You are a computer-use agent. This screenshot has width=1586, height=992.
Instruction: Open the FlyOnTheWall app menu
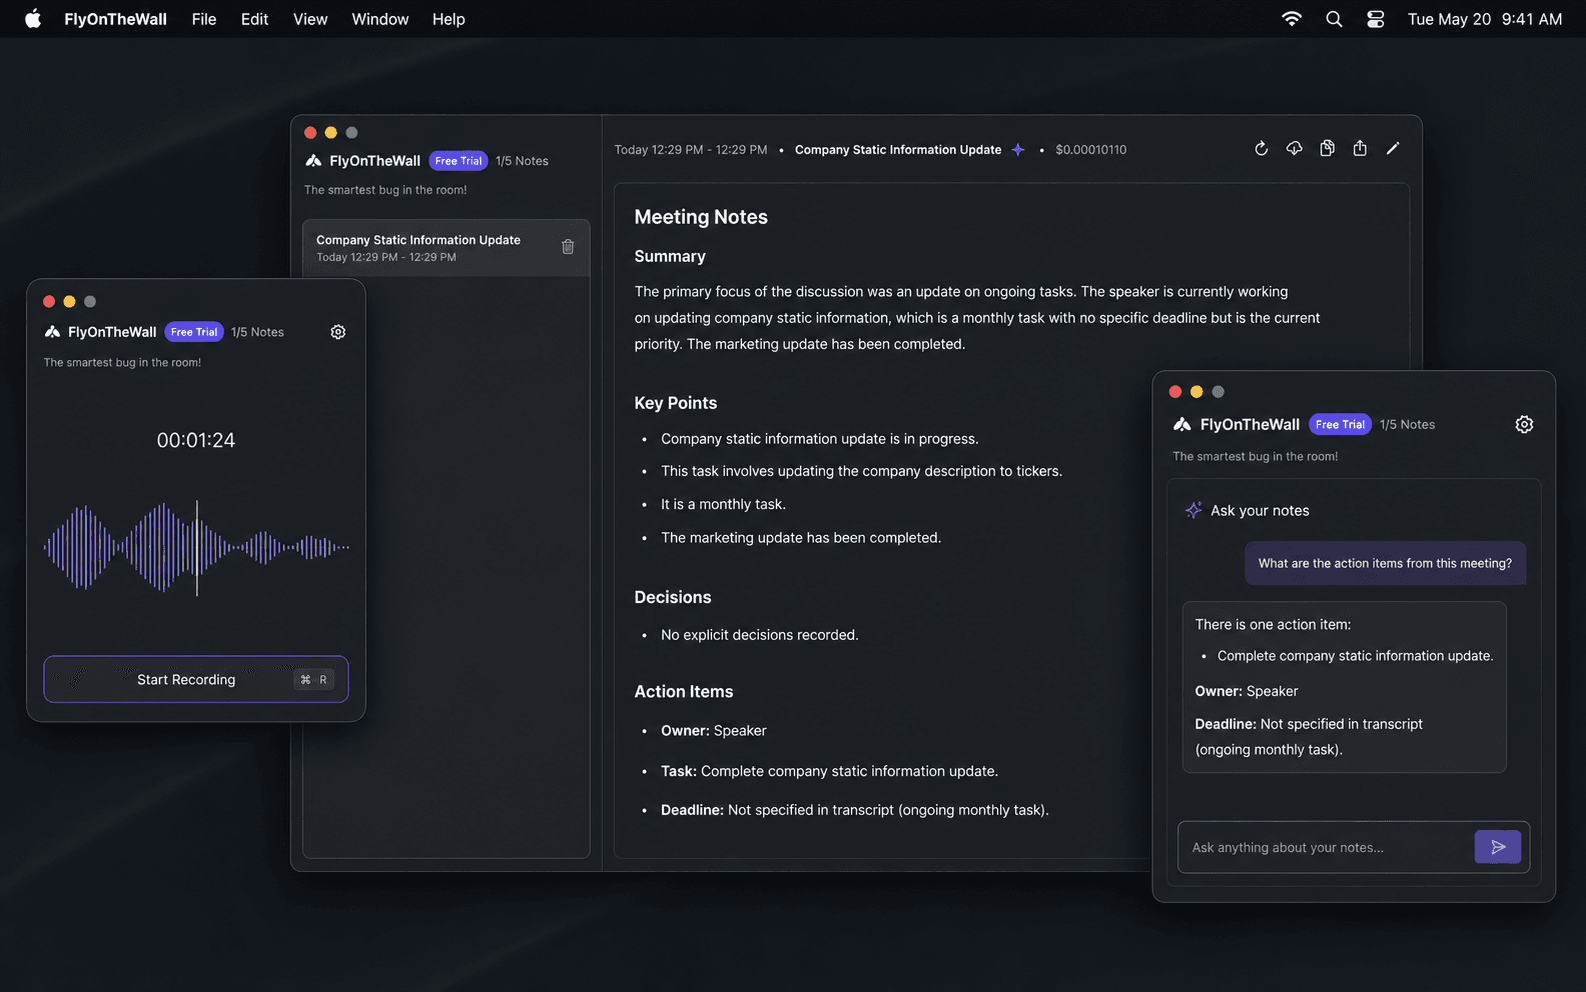pyautogui.click(x=116, y=19)
